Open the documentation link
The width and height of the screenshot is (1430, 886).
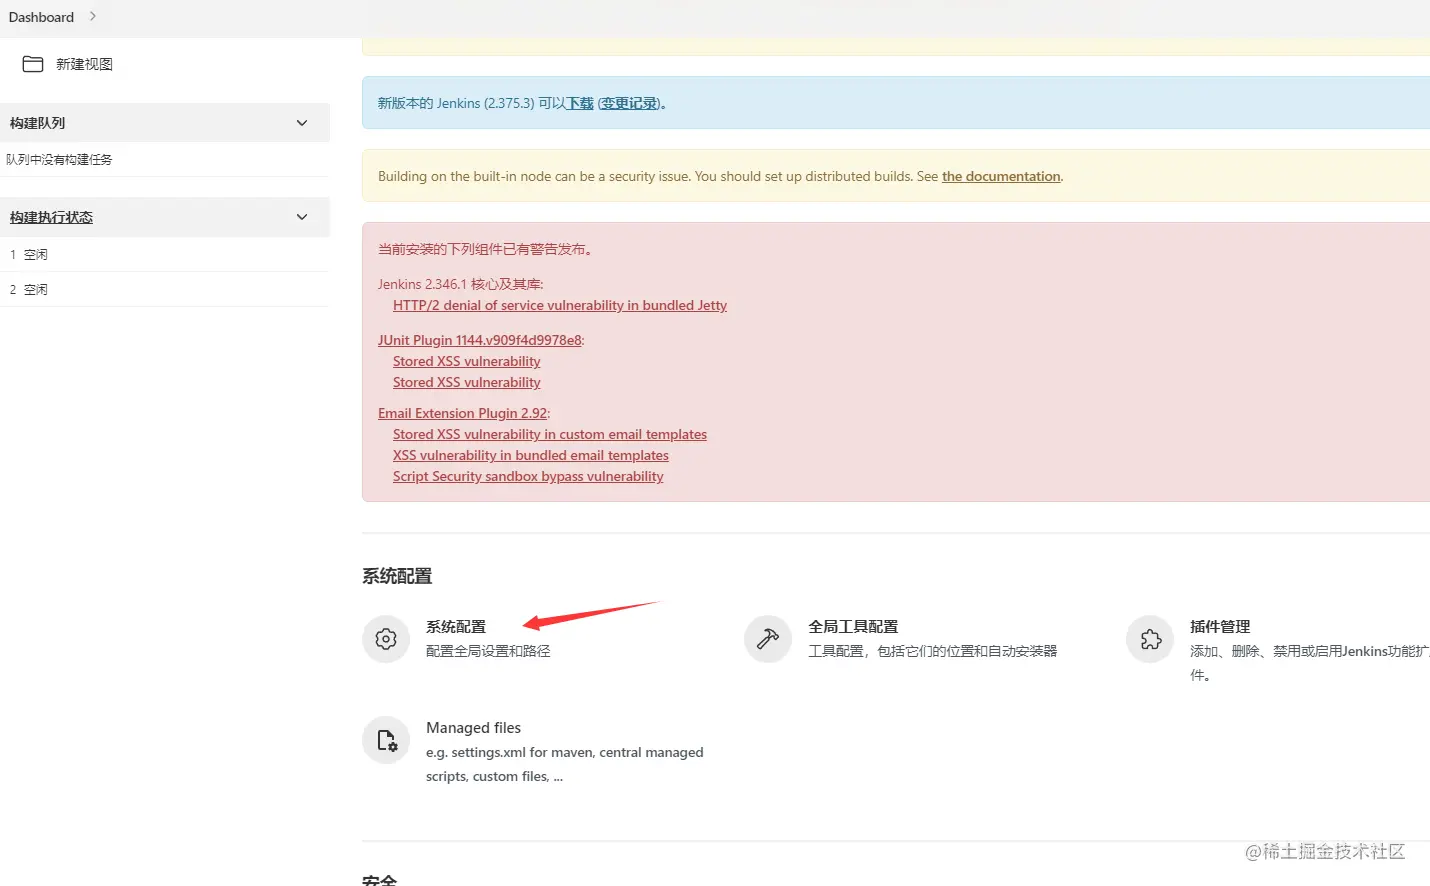coord(1001,176)
